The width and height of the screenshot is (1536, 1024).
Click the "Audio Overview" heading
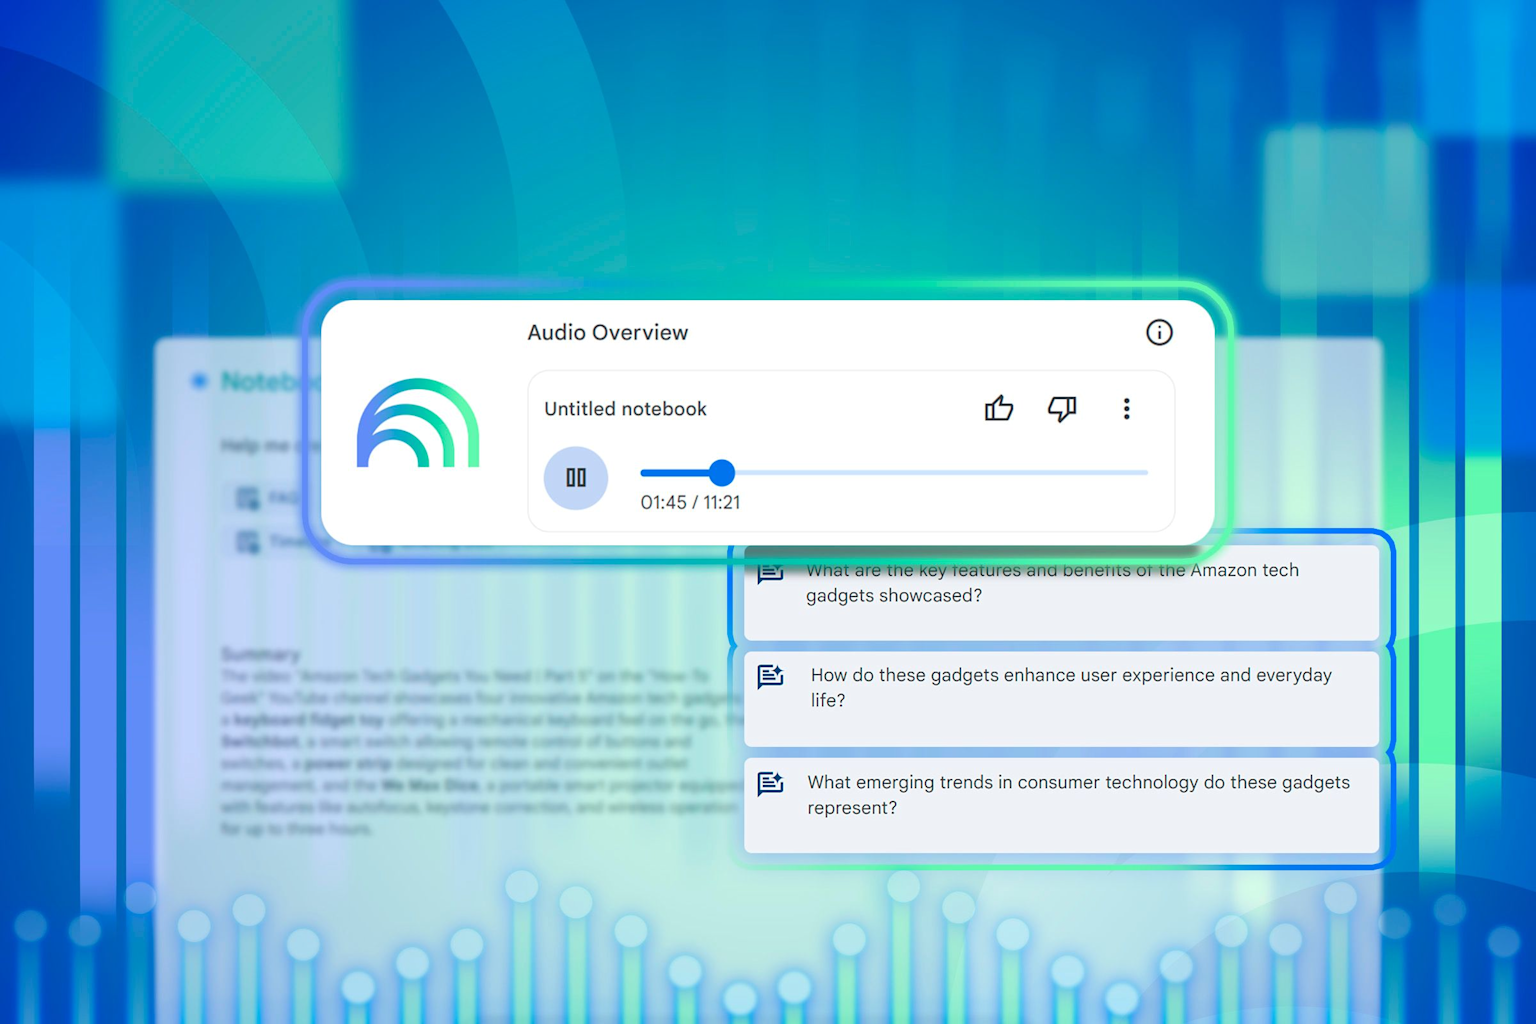608,333
